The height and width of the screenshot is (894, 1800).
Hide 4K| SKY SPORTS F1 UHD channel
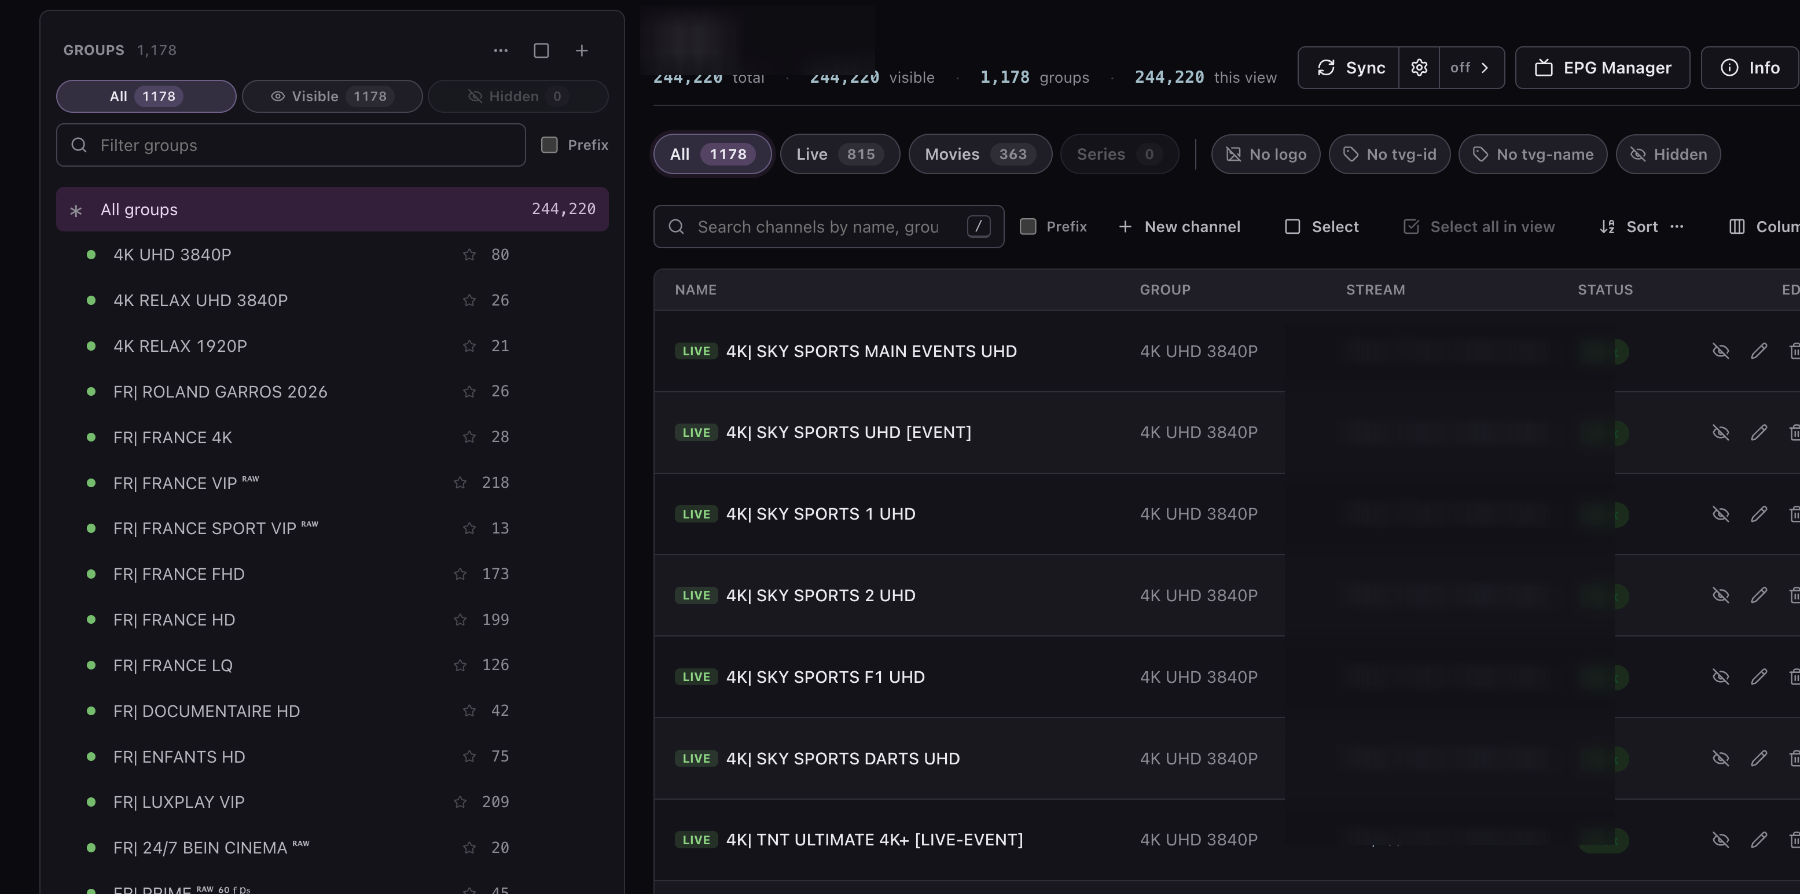pos(1721,677)
